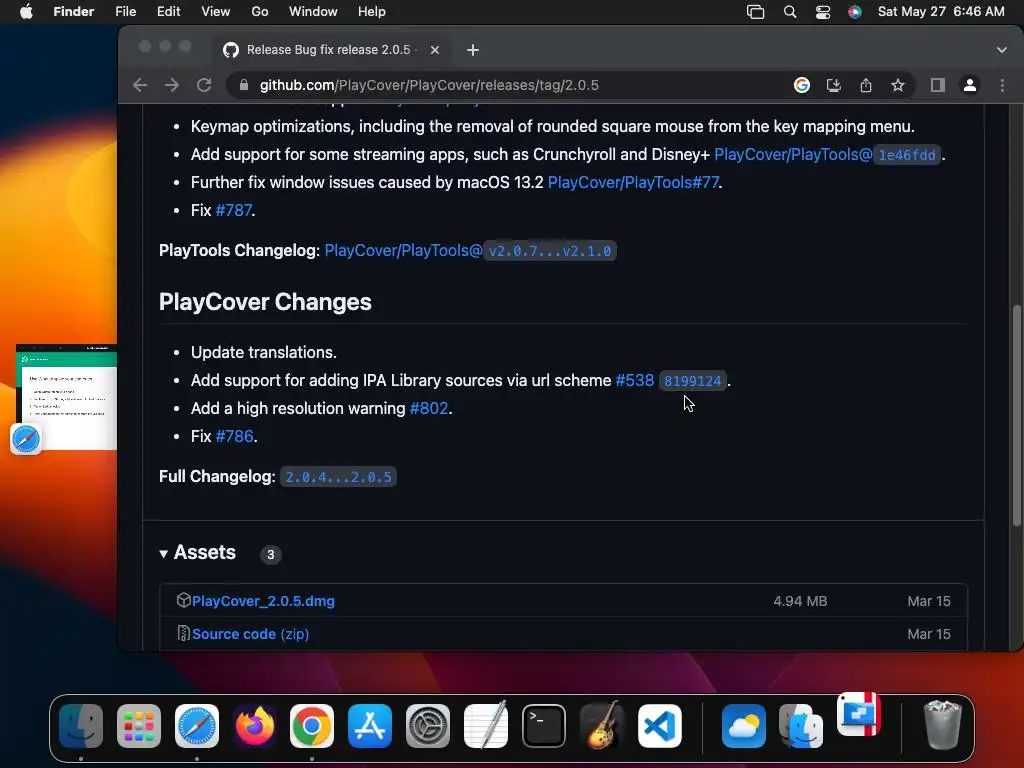The image size is (1024, 768).
Task: Bookmark this page with the star icon
Action: [898, 85]
